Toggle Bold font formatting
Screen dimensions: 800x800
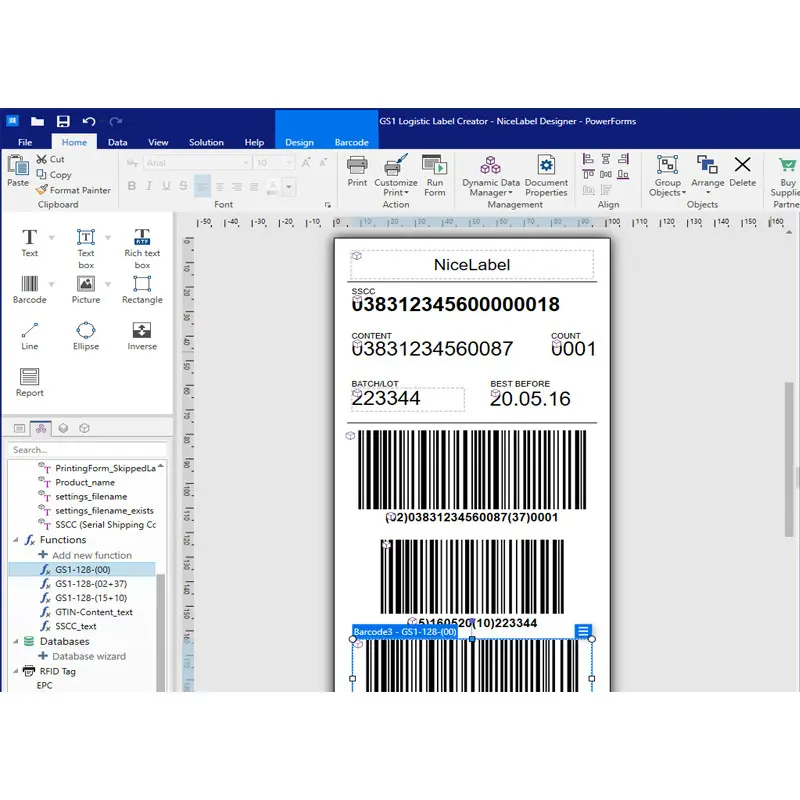(x=132, y=186)
